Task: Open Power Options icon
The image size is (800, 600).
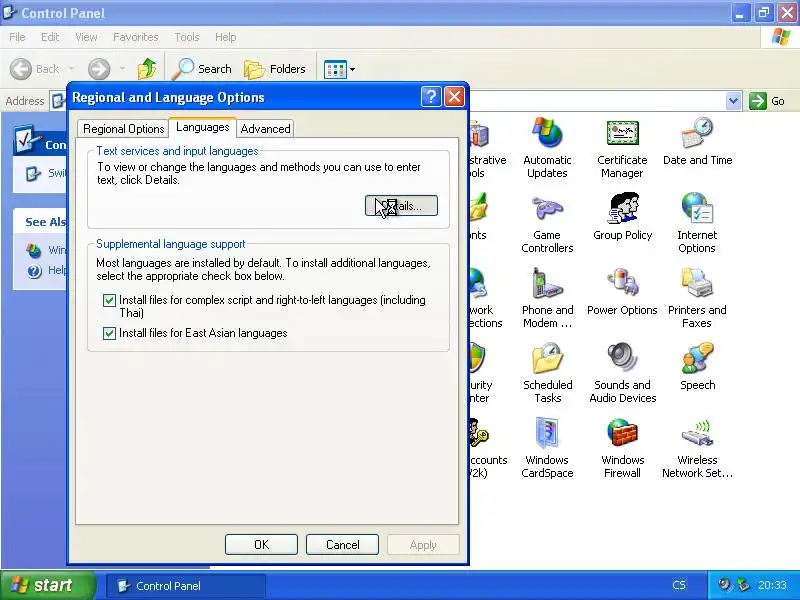Action: pyautogui.click(x=622, y=292)
